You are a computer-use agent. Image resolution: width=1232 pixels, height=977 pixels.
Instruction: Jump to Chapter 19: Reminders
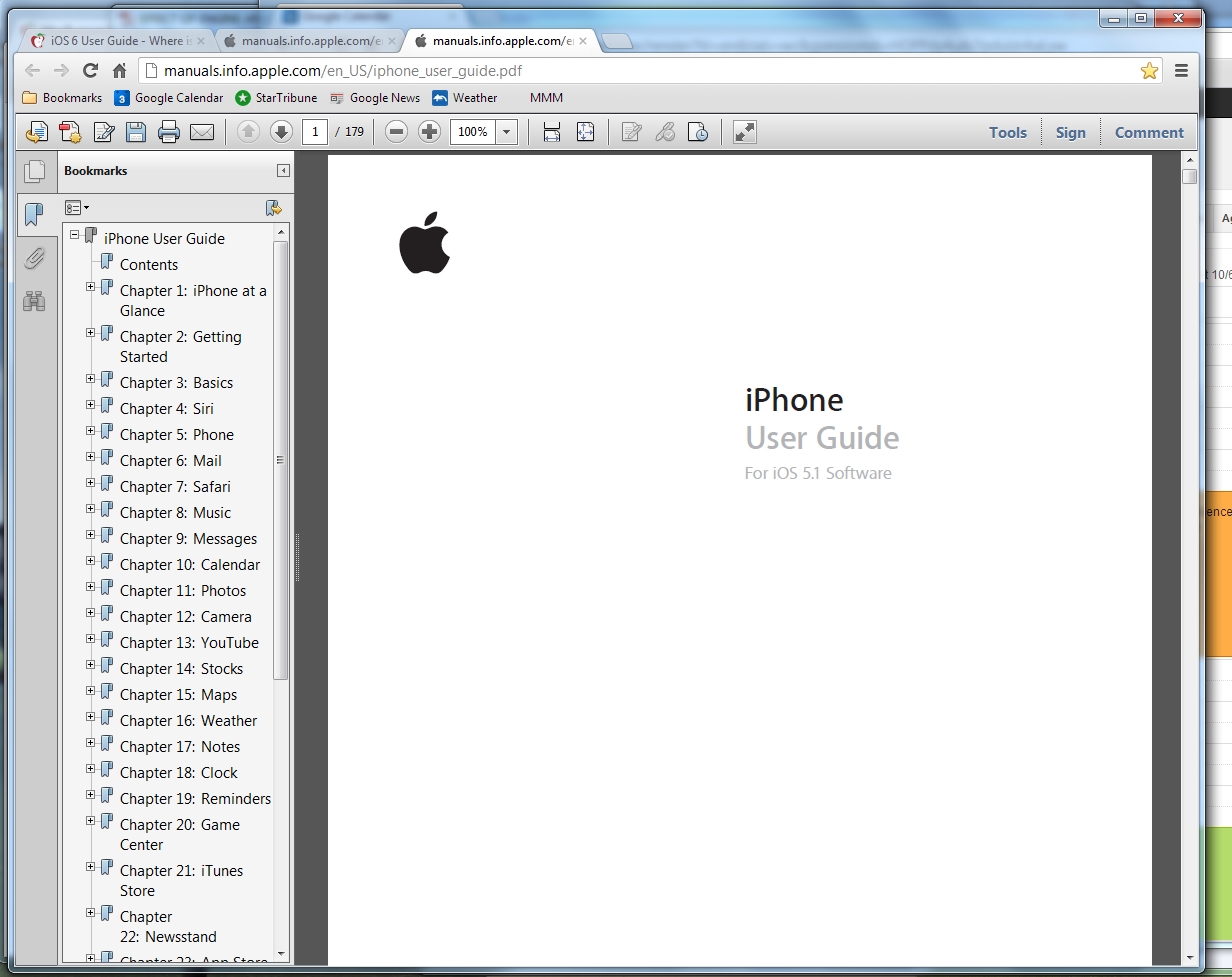(x=195, y=799)
